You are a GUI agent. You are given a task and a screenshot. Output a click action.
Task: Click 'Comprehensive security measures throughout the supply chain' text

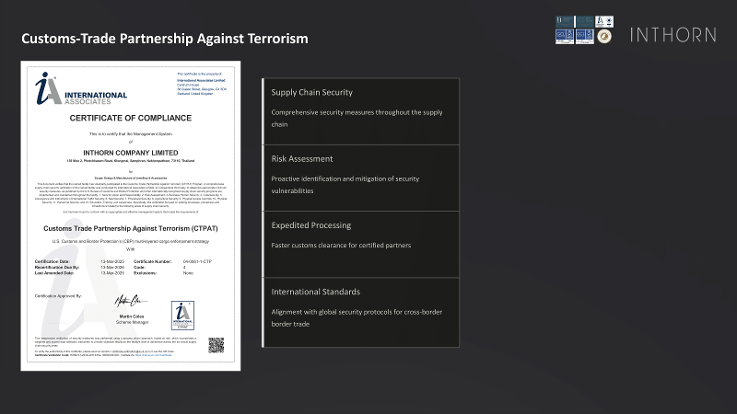pos(357,118)
